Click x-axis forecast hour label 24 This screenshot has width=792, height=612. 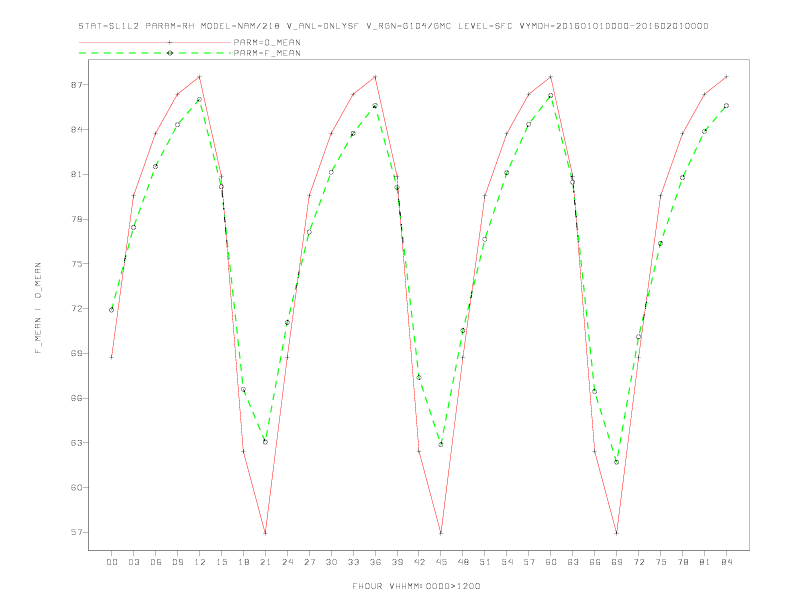pyautogui.click(x=287, y=562)
